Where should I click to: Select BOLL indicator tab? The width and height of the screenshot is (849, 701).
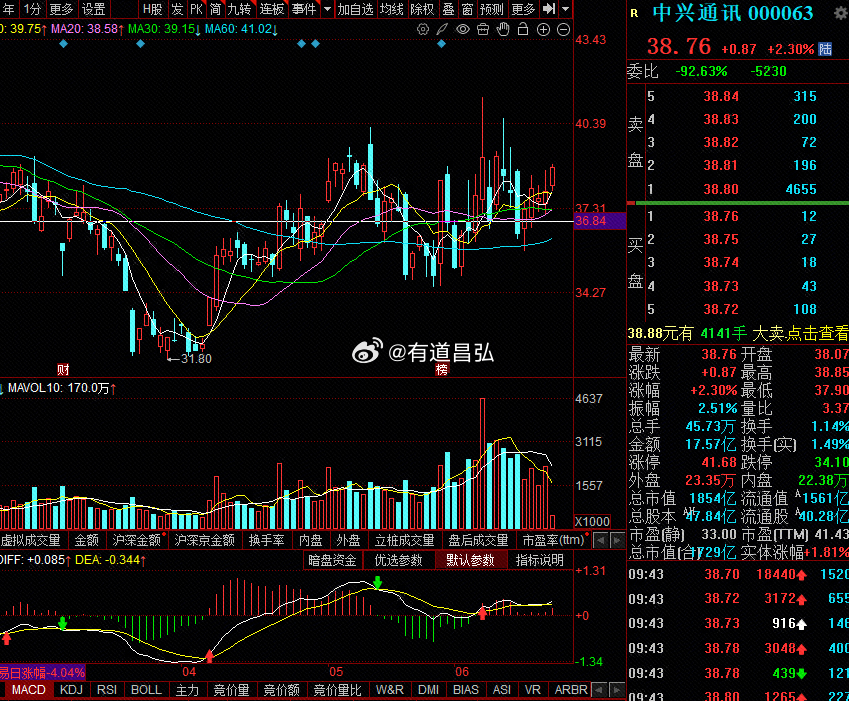coord(146,690)
